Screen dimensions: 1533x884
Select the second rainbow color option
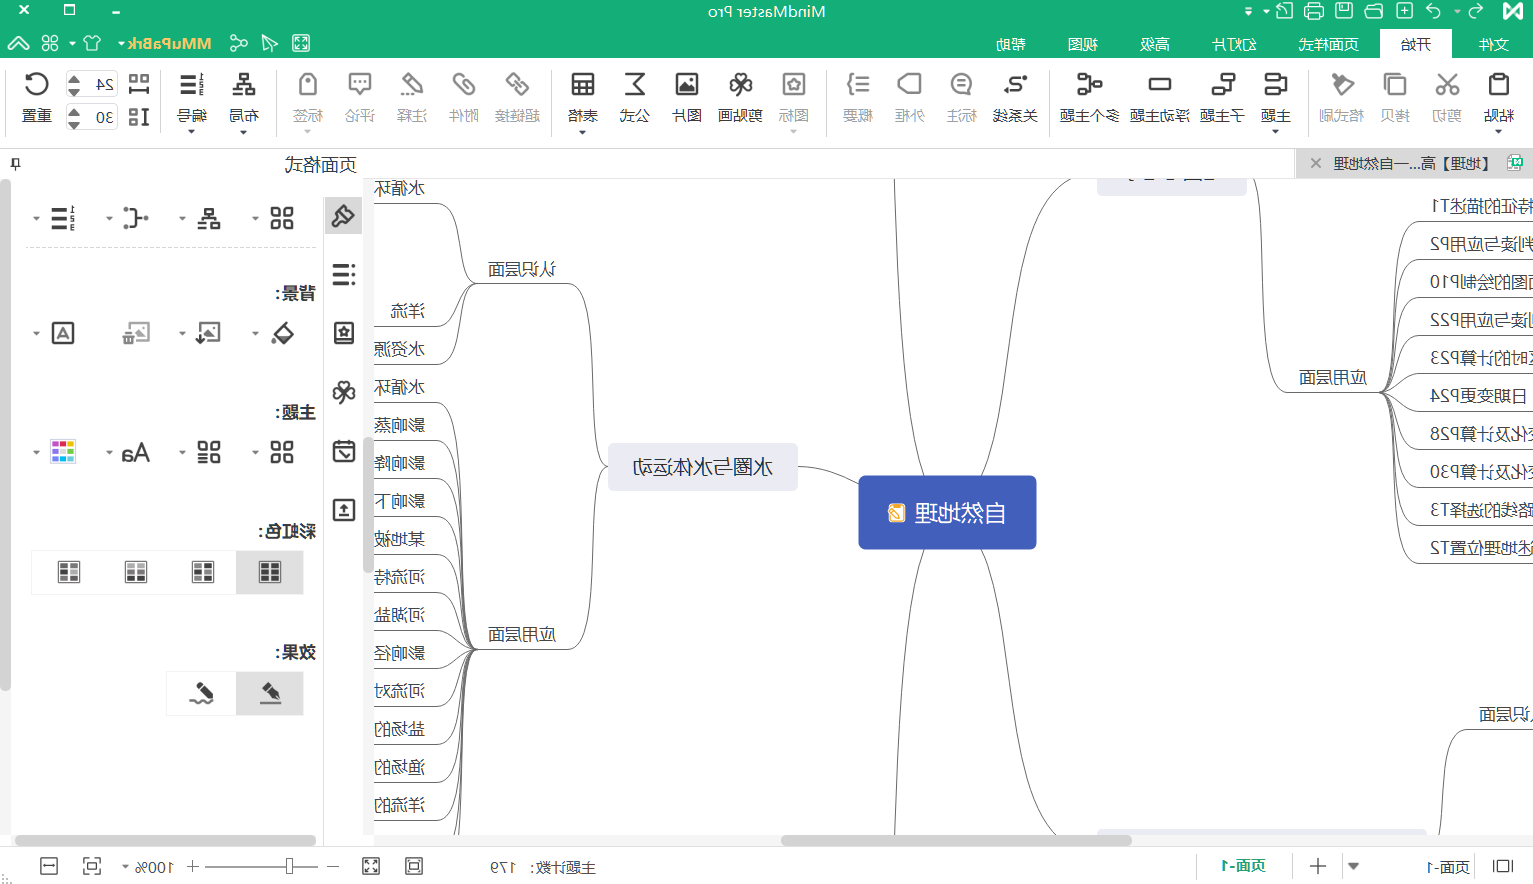[203, 572]
